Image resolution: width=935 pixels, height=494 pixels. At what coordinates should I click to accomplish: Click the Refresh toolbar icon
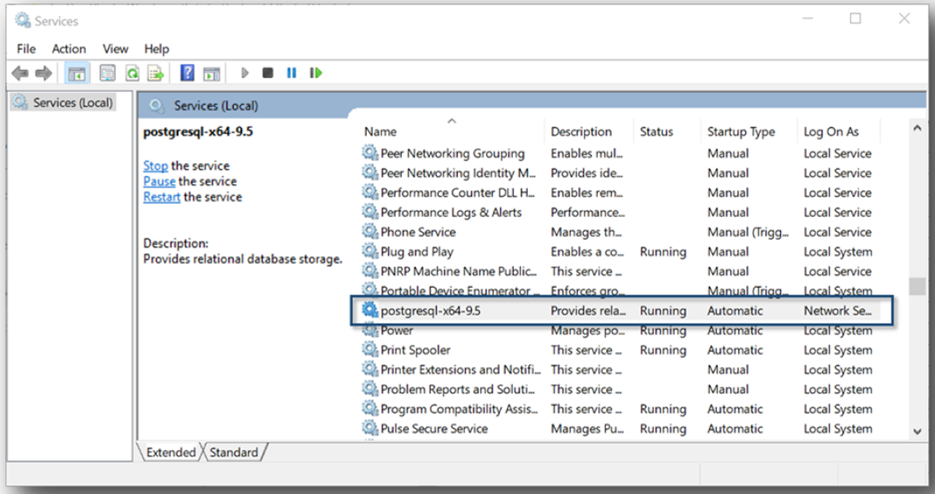point(131,73)
